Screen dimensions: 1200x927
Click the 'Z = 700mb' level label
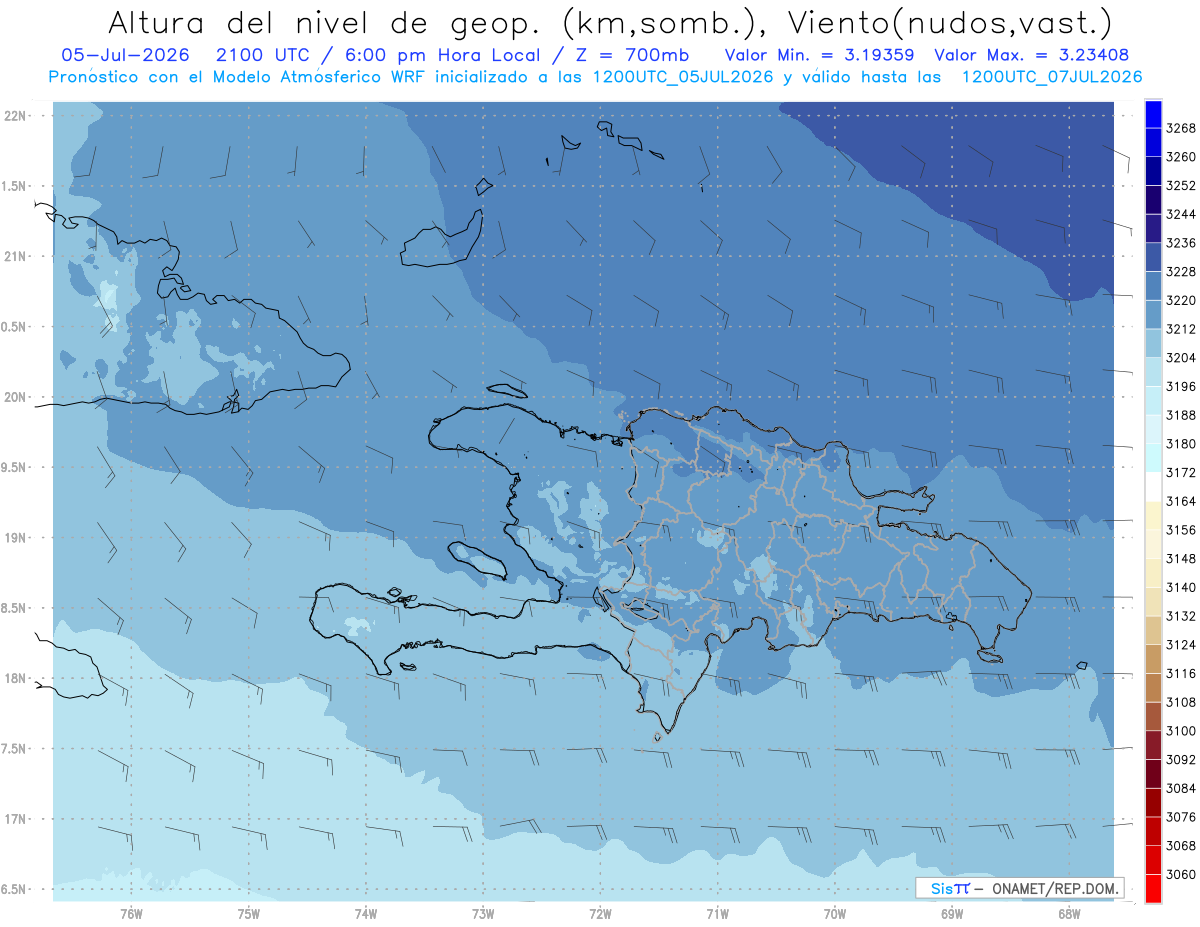click(x=632, y=55)
